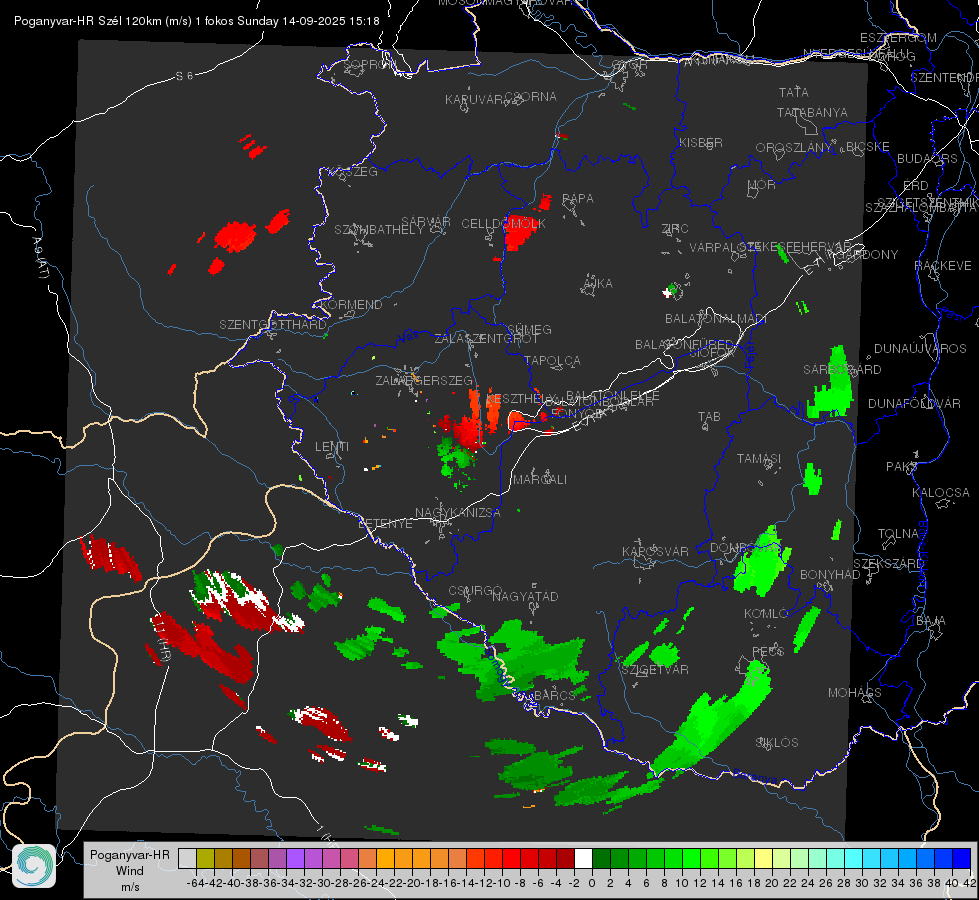
Task: Select the purple -34 m/s legend swatch
Action: [x=295, y=858]
